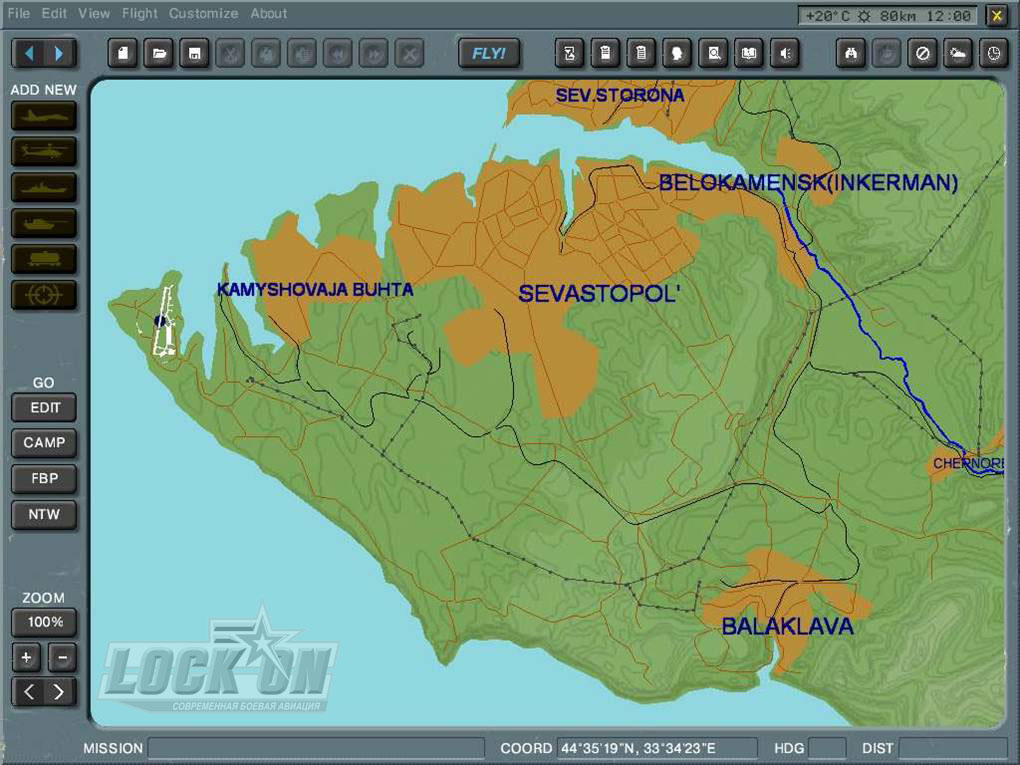
Task: Add a new ship unit
Action: pos(44,188)
